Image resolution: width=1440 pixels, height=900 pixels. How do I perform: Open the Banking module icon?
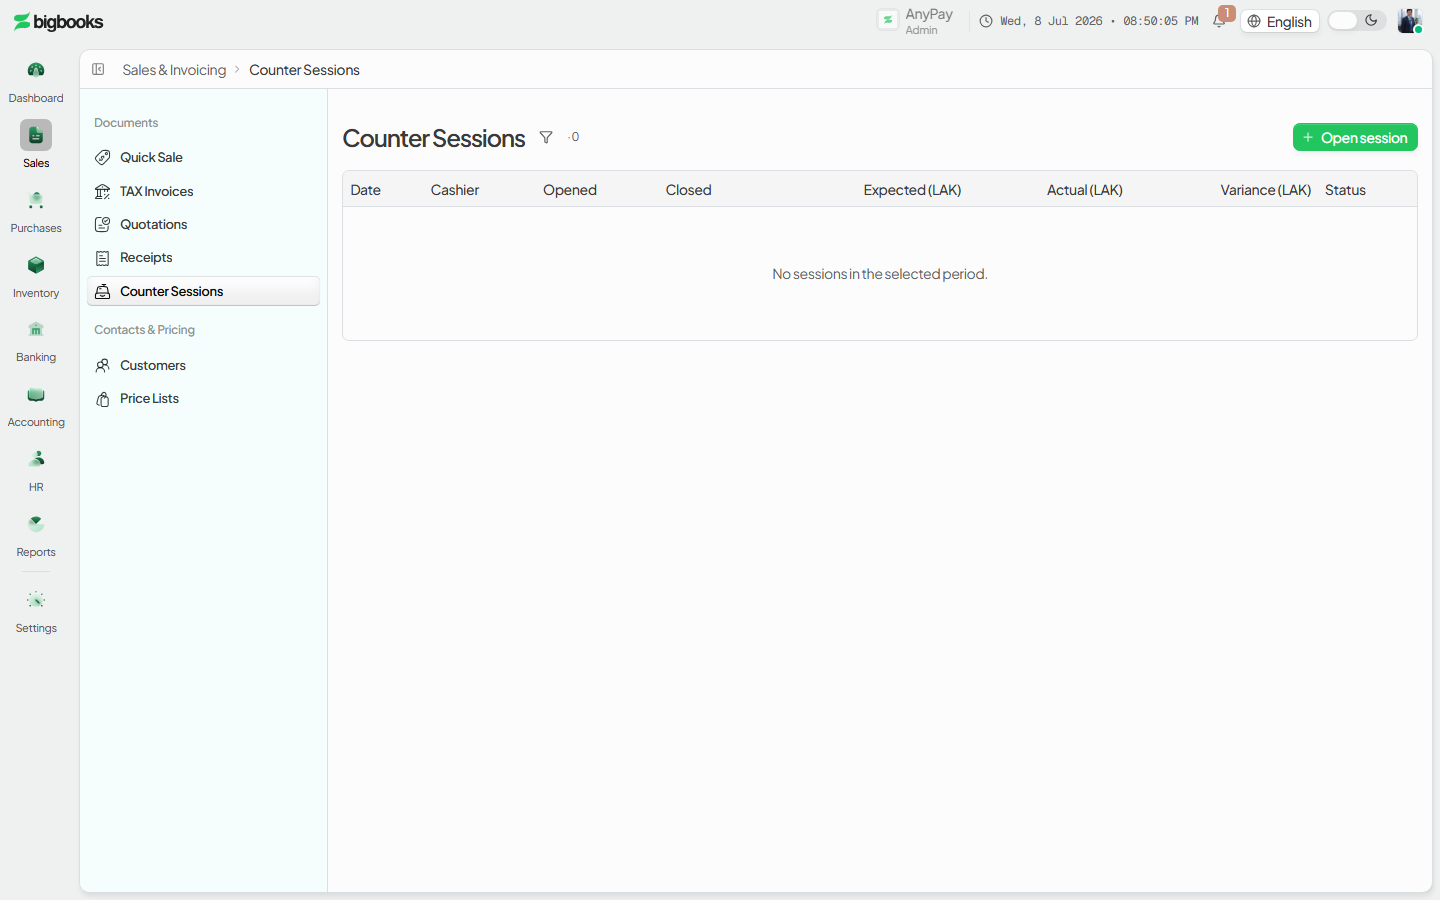(36, 329)
